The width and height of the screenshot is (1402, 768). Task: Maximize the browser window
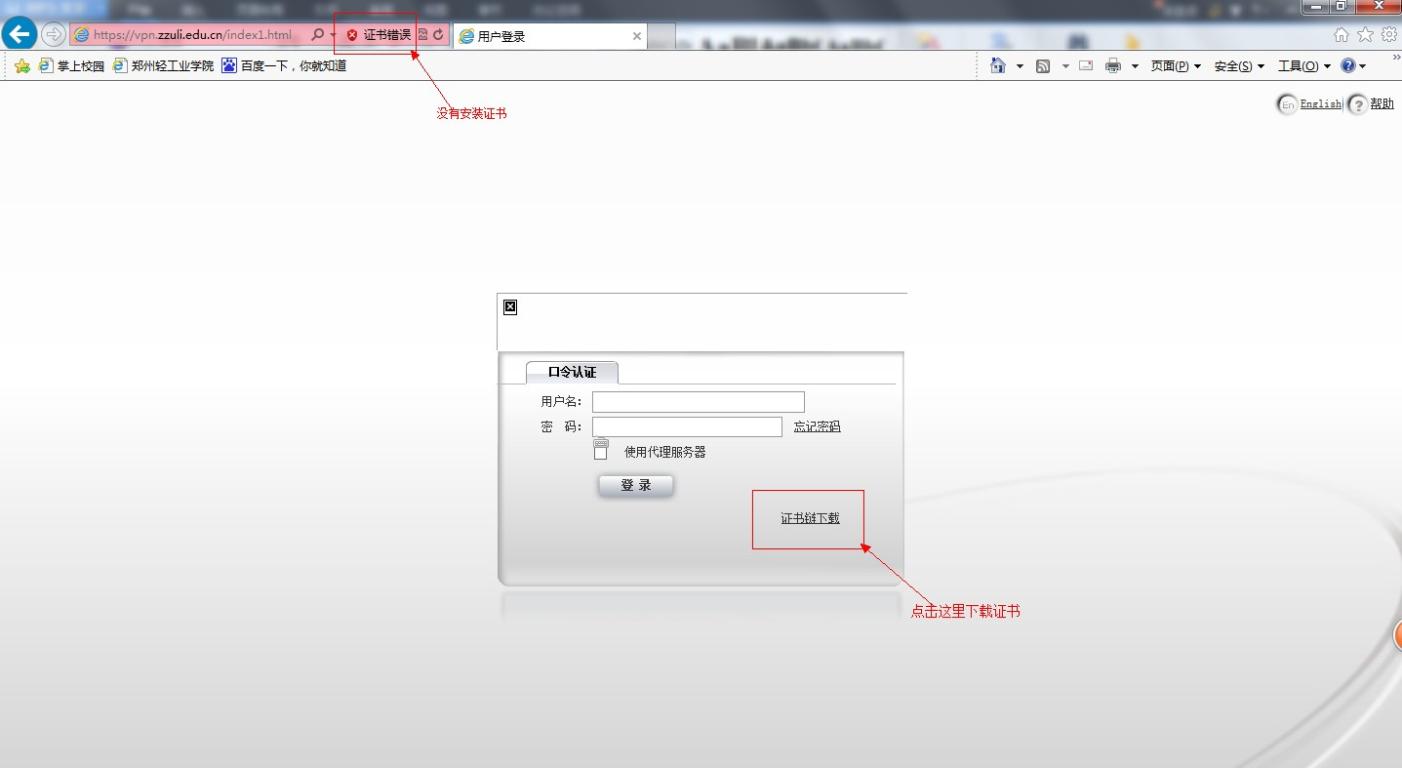(x=1341, y=7)
